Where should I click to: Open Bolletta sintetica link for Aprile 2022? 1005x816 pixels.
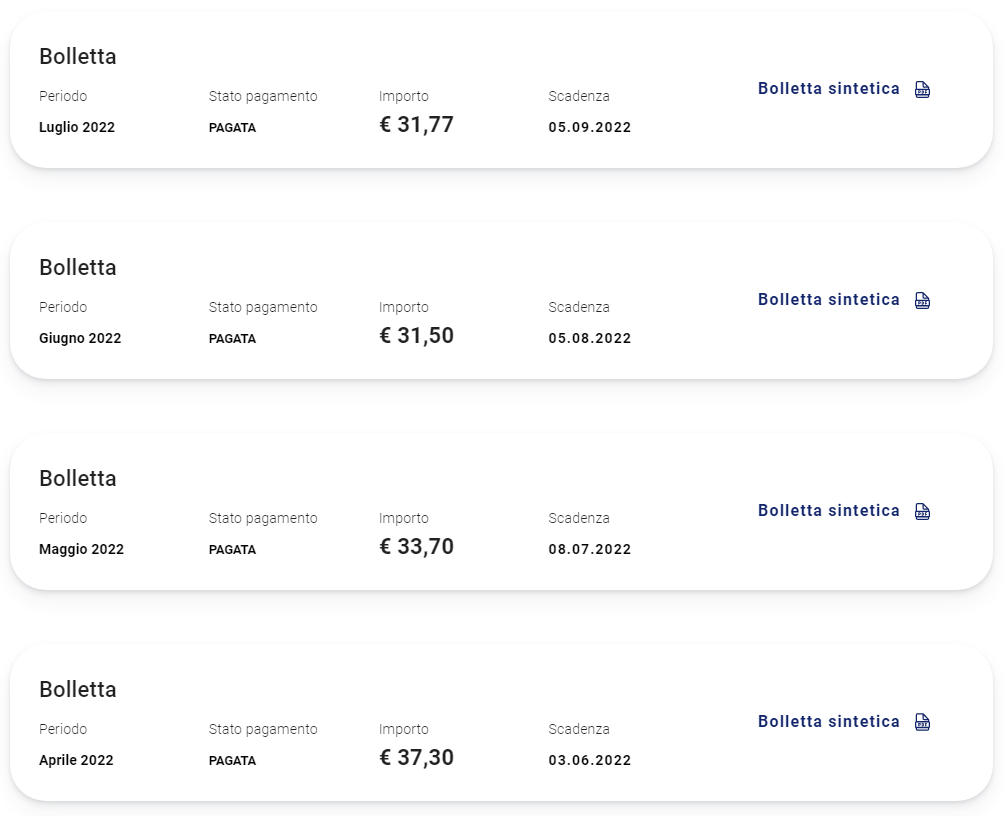[x=829, y=721]
